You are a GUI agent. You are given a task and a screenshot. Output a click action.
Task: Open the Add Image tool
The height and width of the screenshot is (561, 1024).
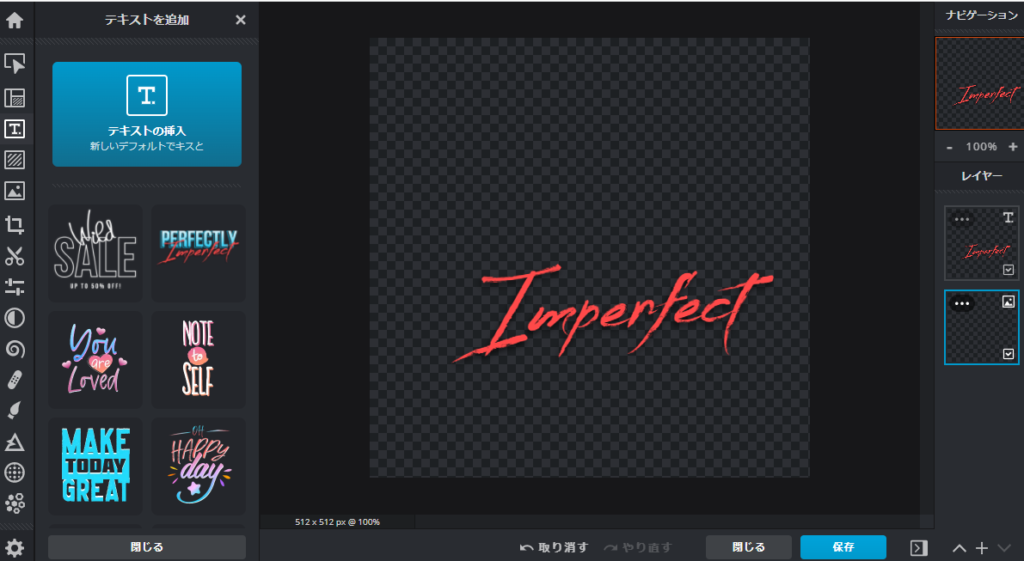coord(14,191)
